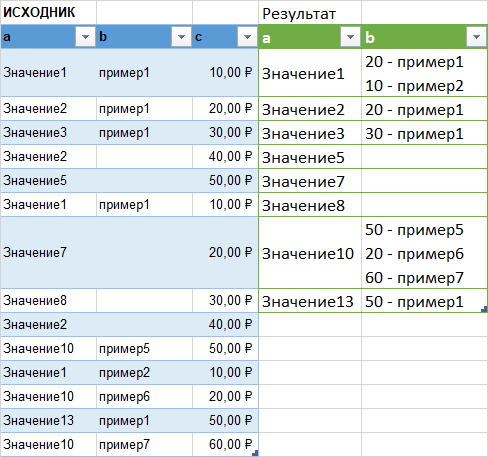Select the Результат title cell
The image size is (488, 457).
[310, 12]
